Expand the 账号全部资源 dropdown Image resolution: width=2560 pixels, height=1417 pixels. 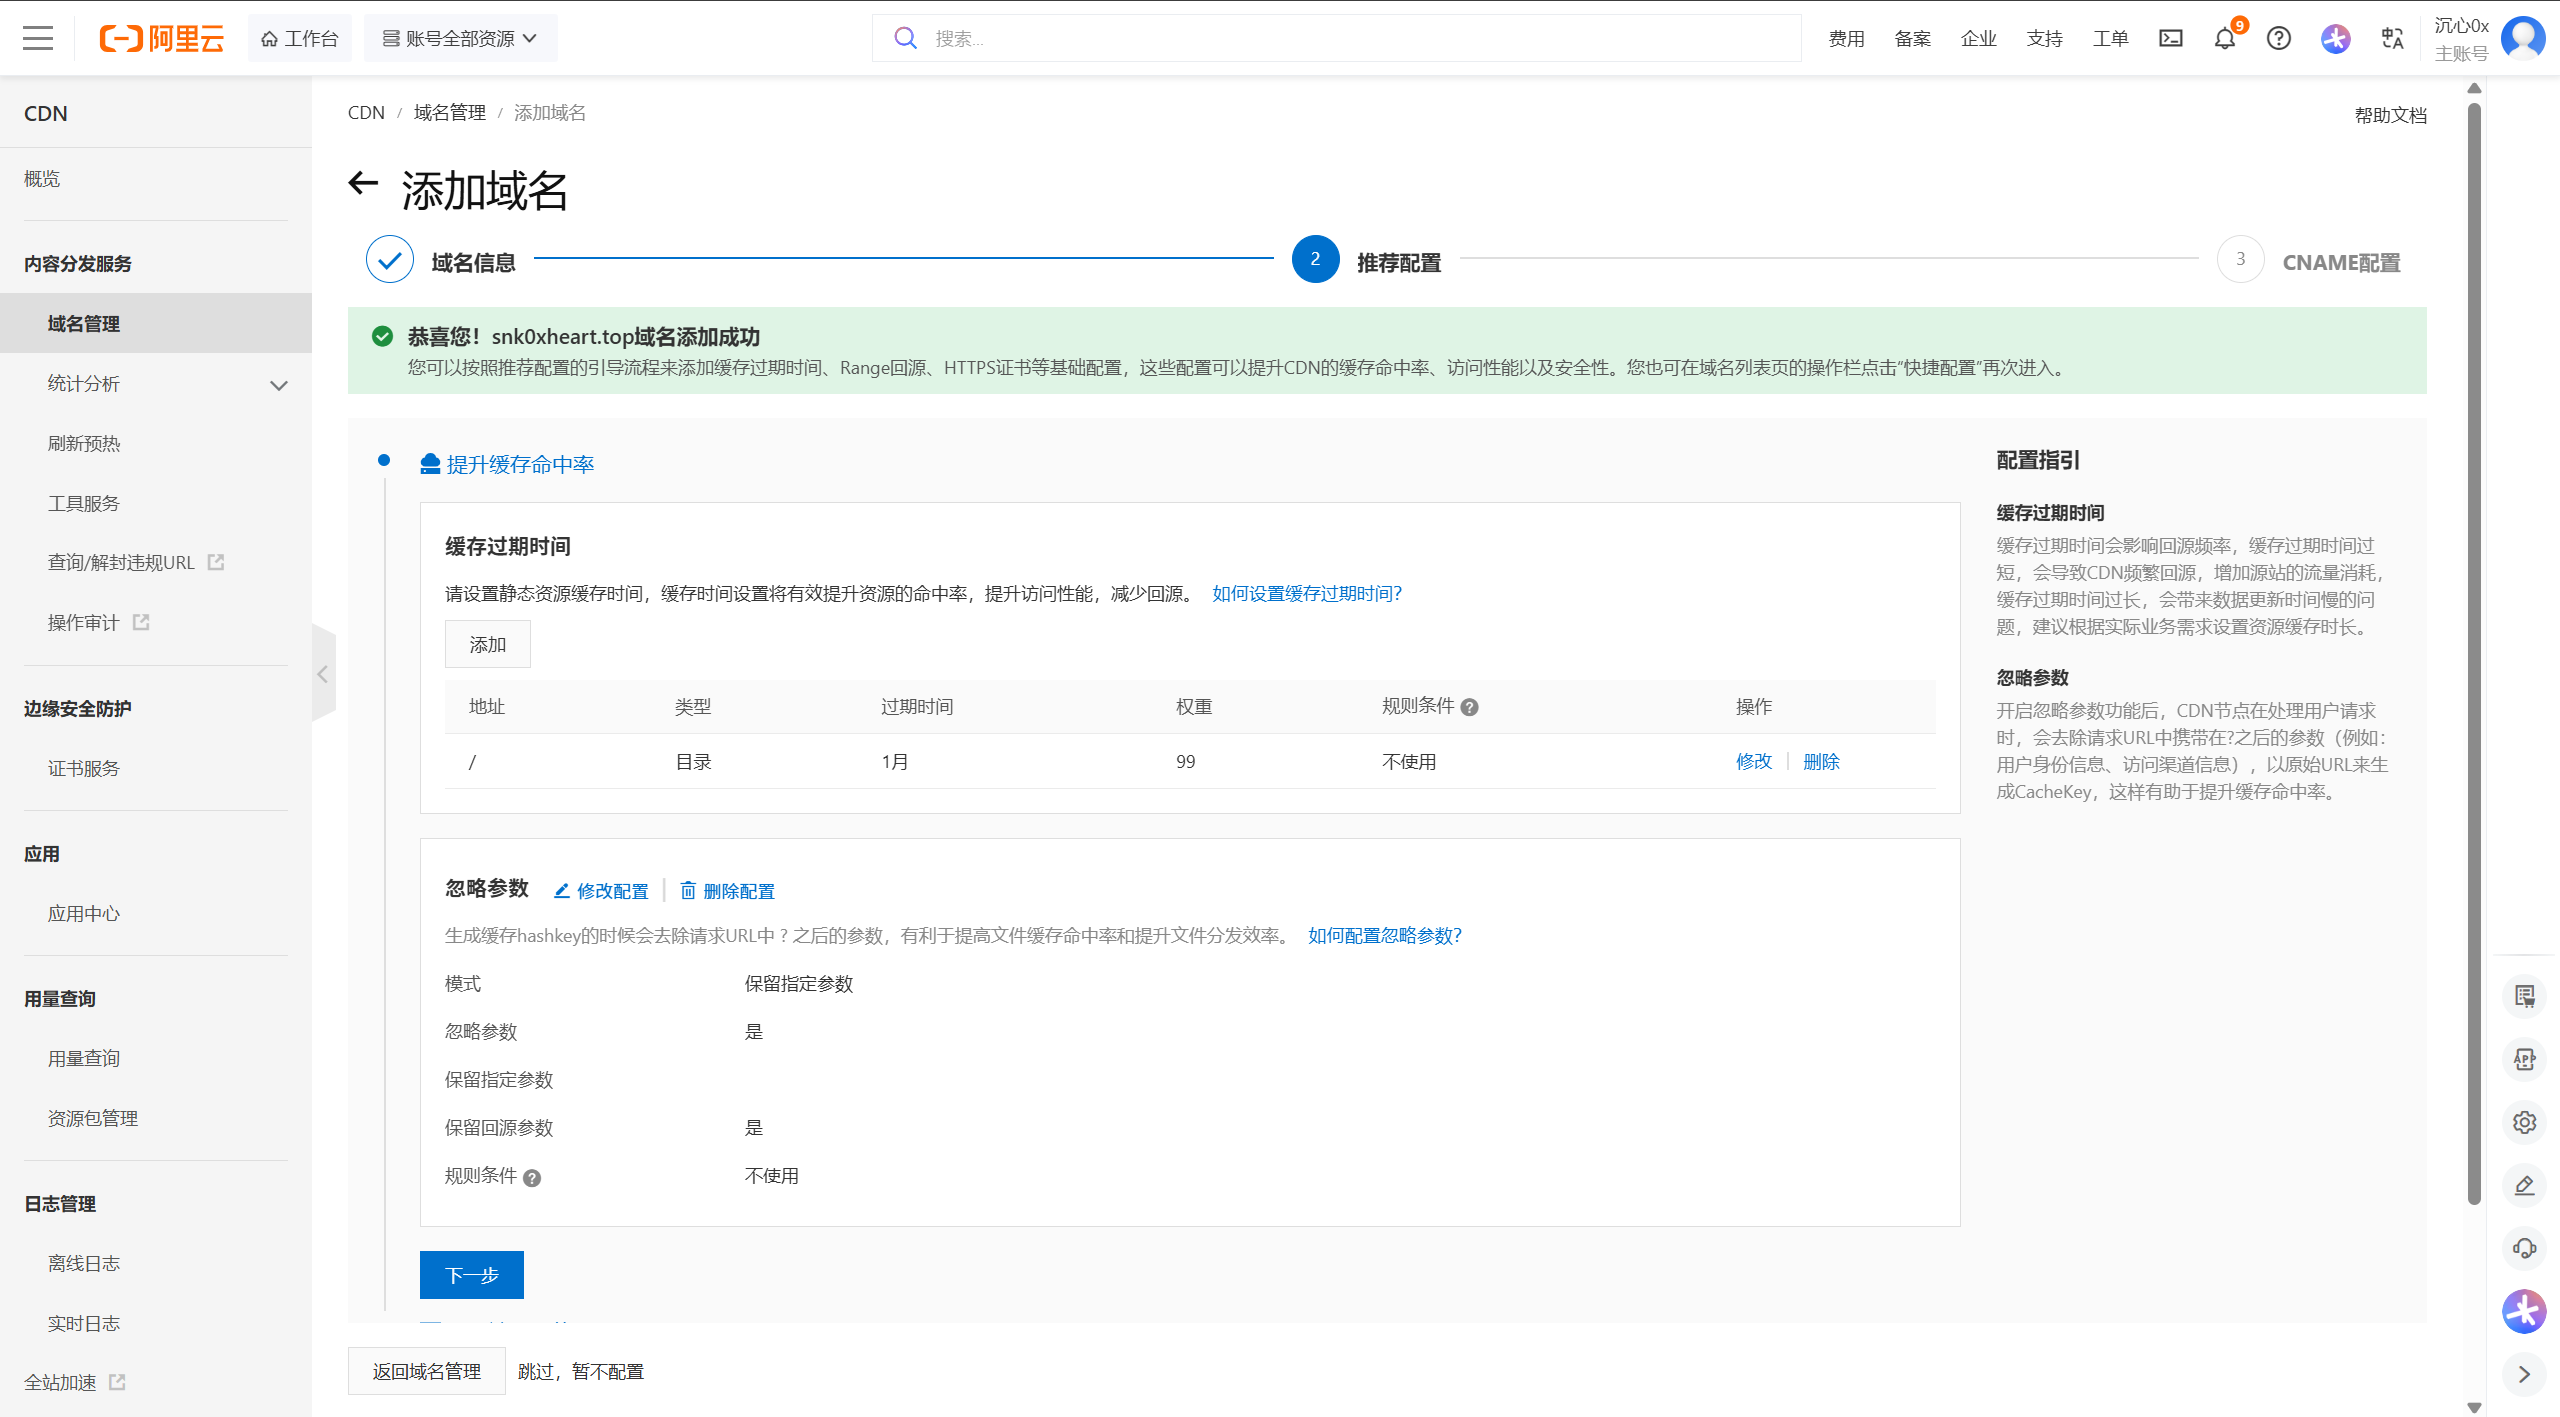pos(460,39)
